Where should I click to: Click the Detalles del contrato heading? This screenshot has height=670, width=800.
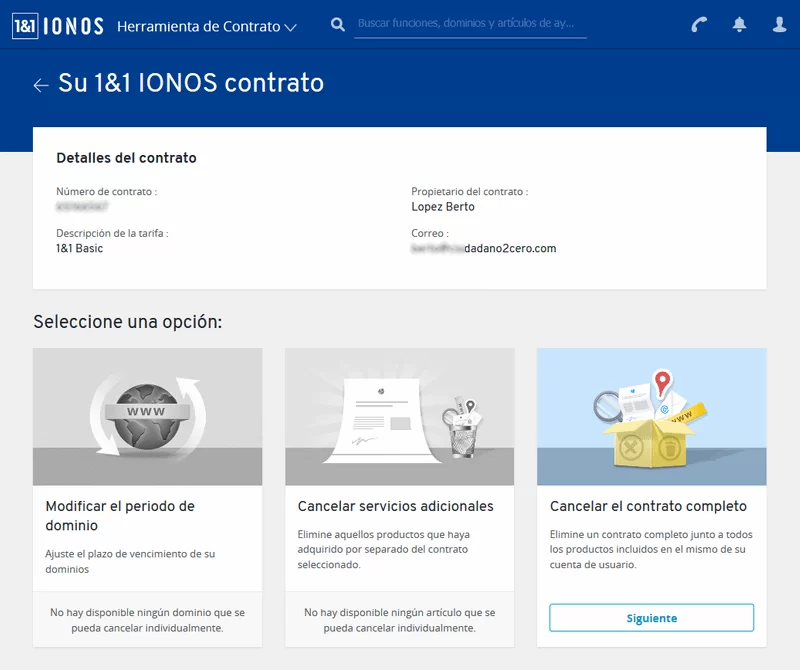pos(126,158)
